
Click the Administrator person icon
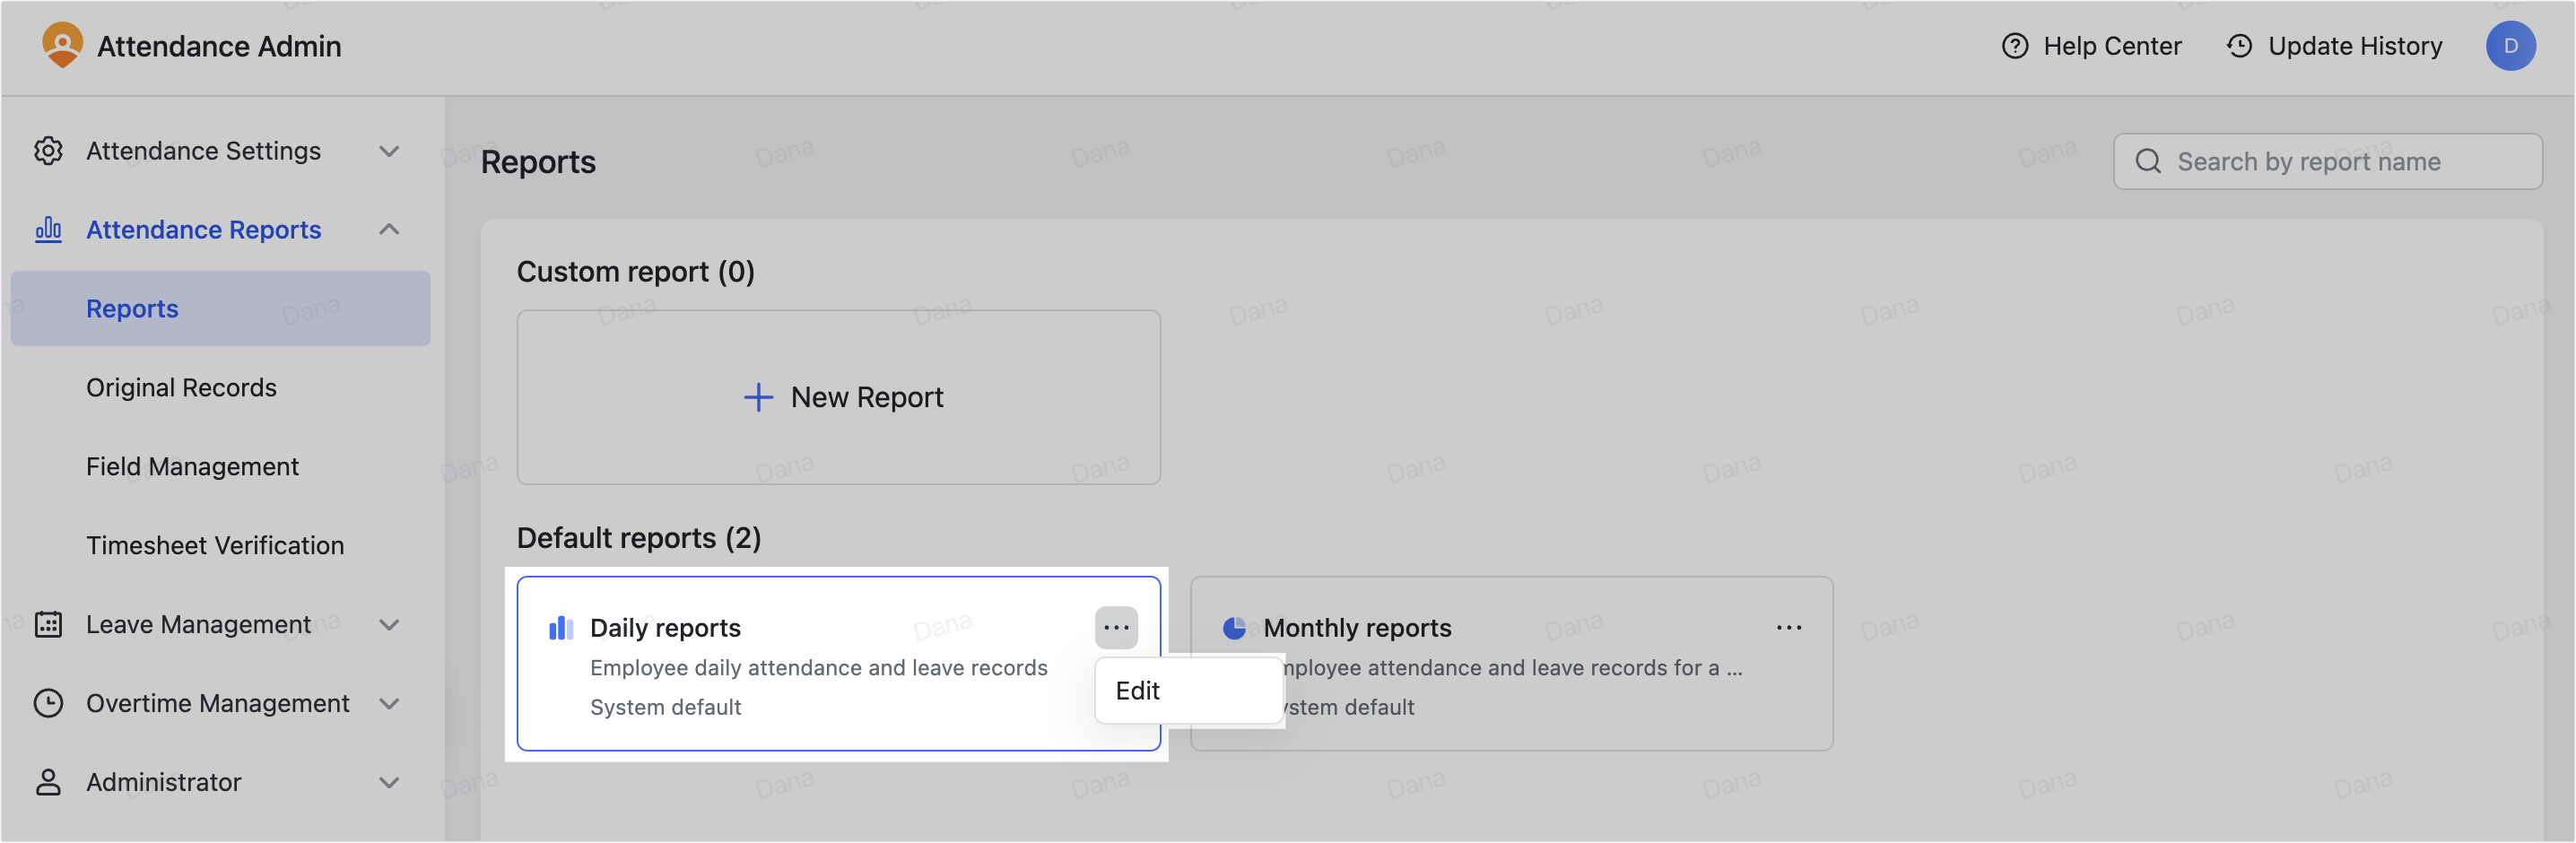coord(48,782)
